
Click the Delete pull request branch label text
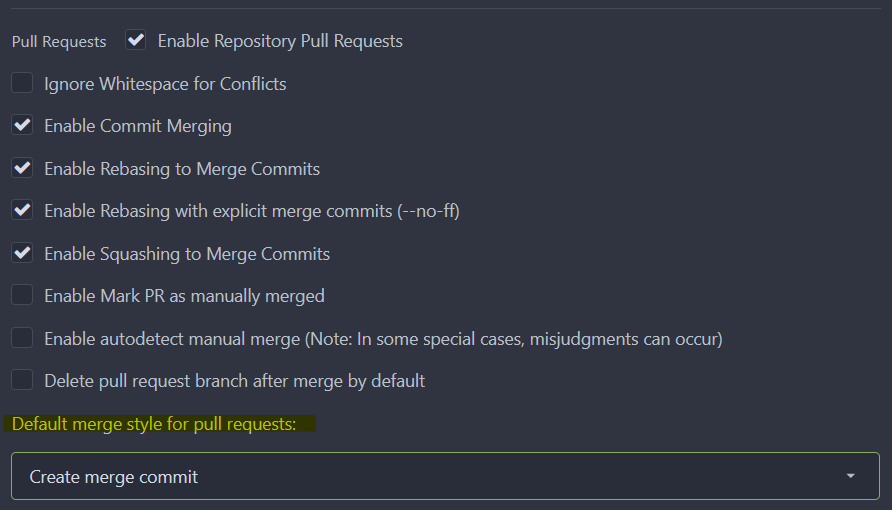(235, 381)
